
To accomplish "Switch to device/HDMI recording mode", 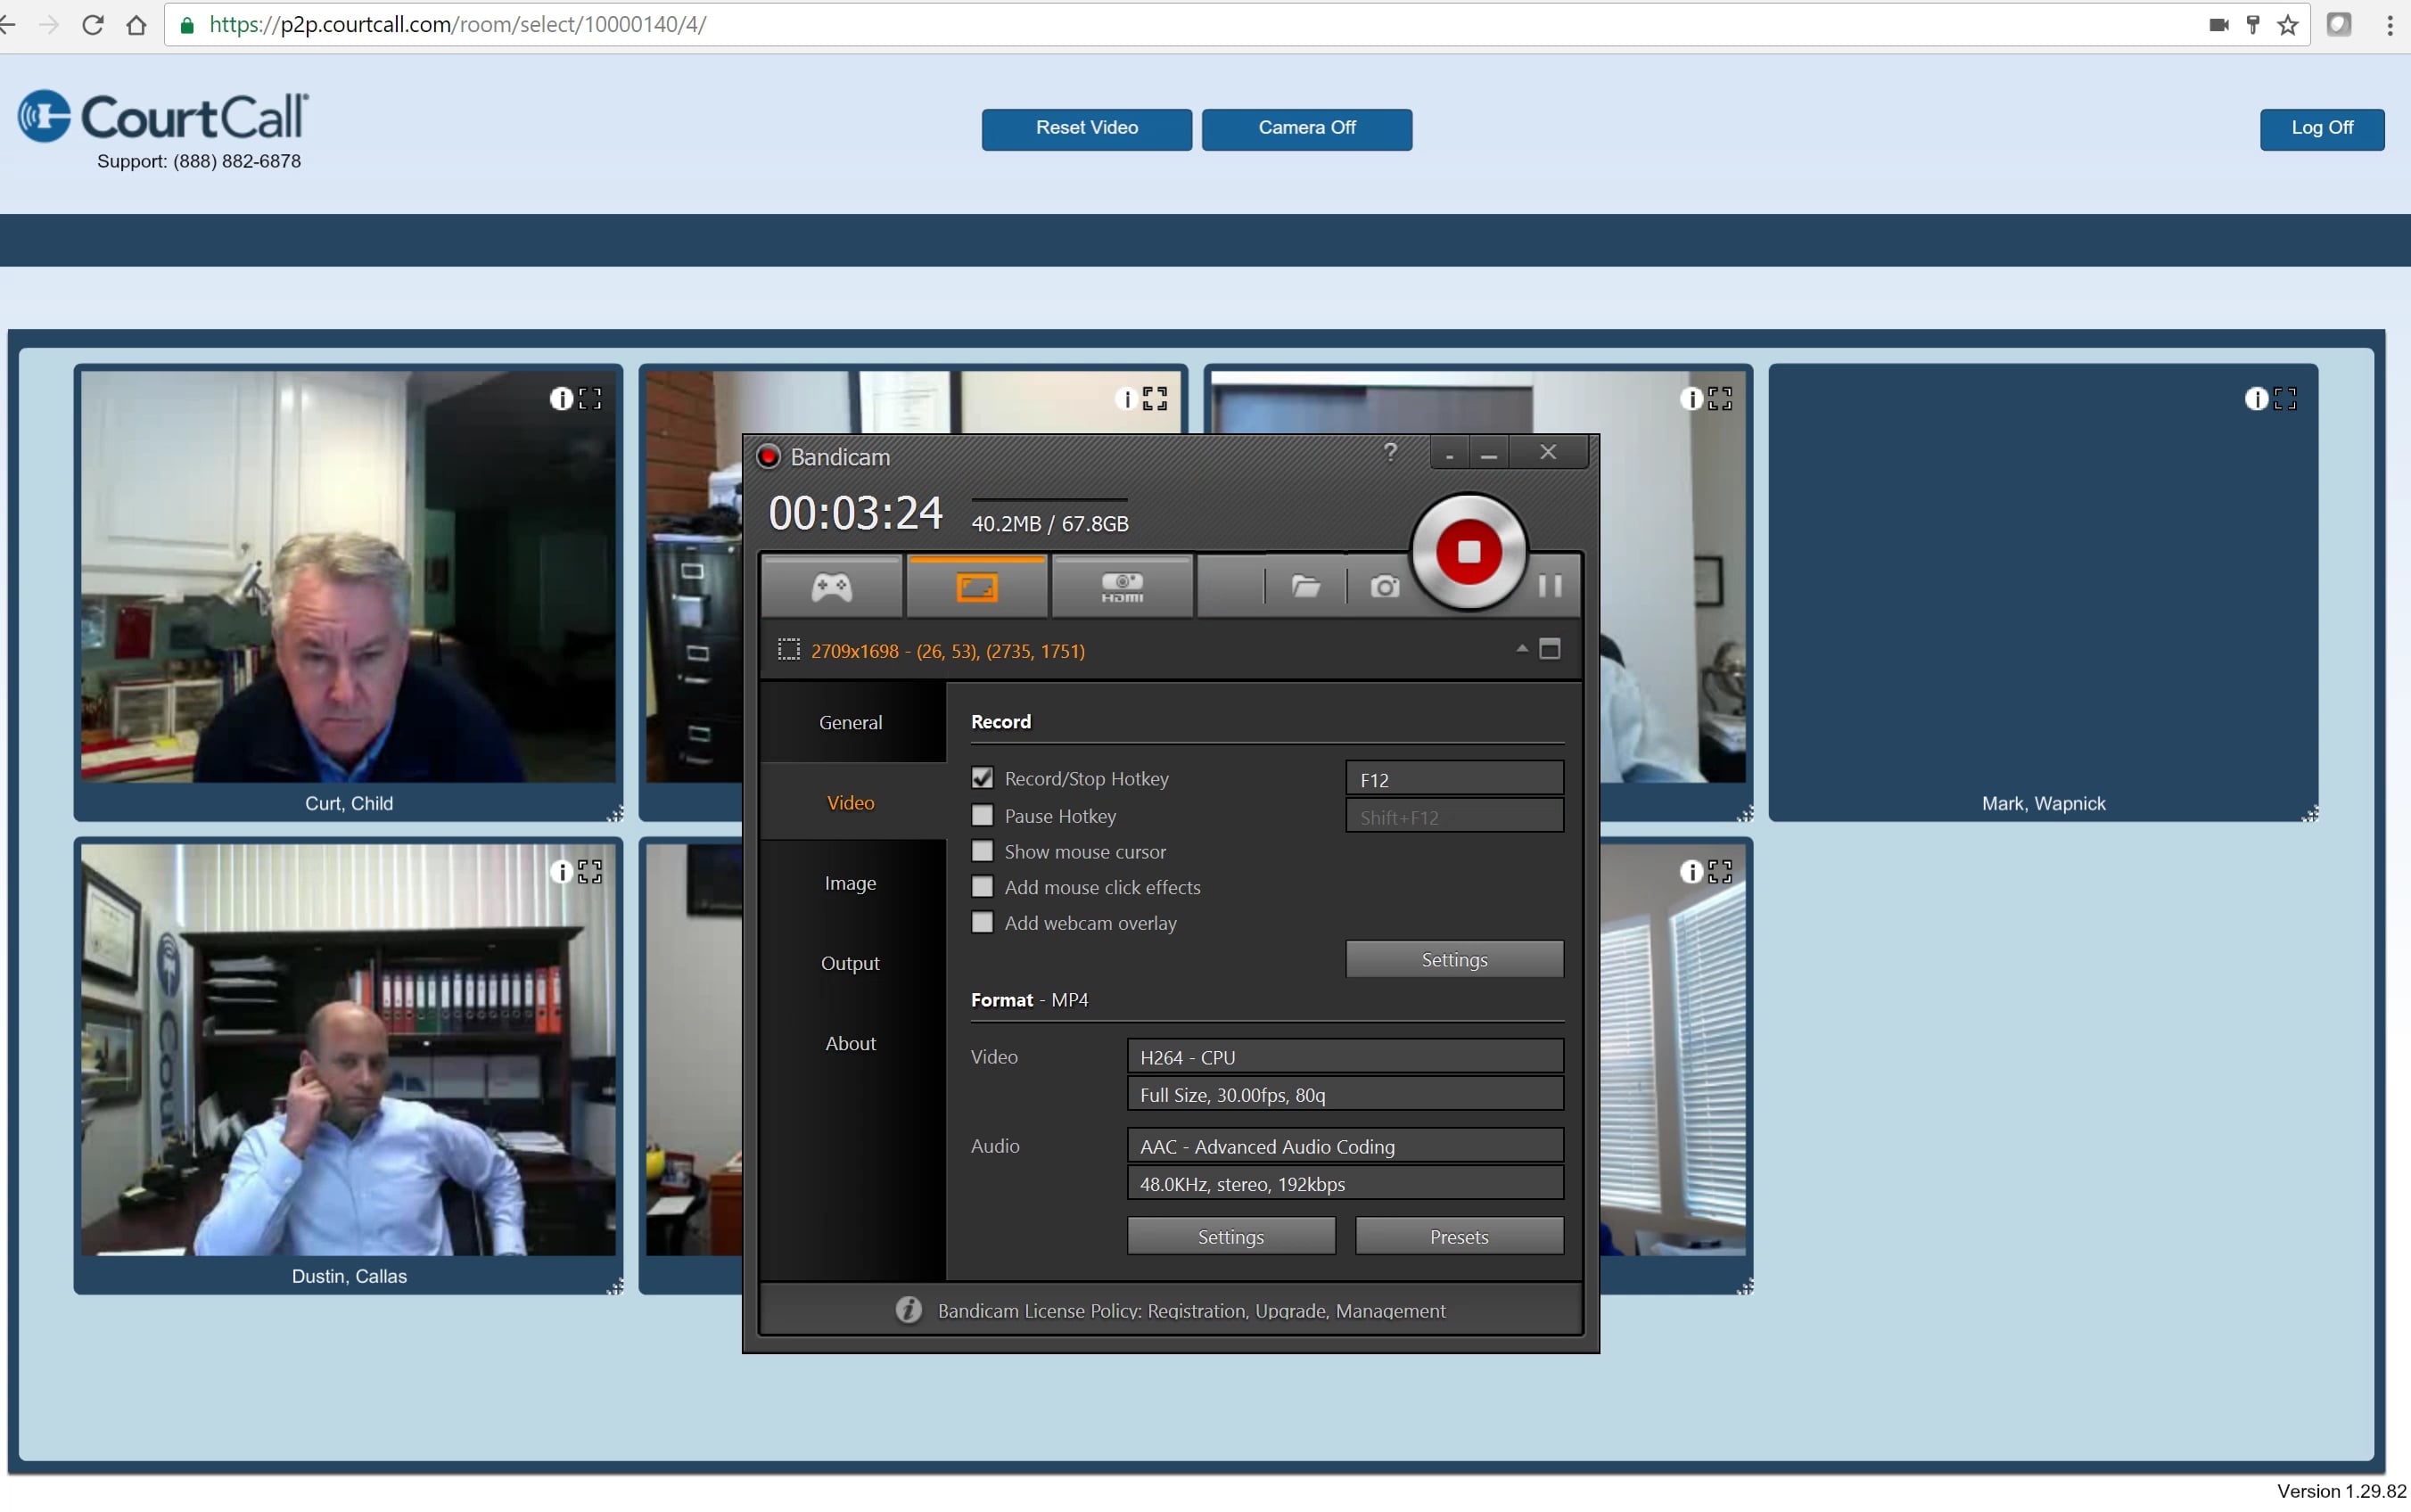I will (x=1122, y=585).
